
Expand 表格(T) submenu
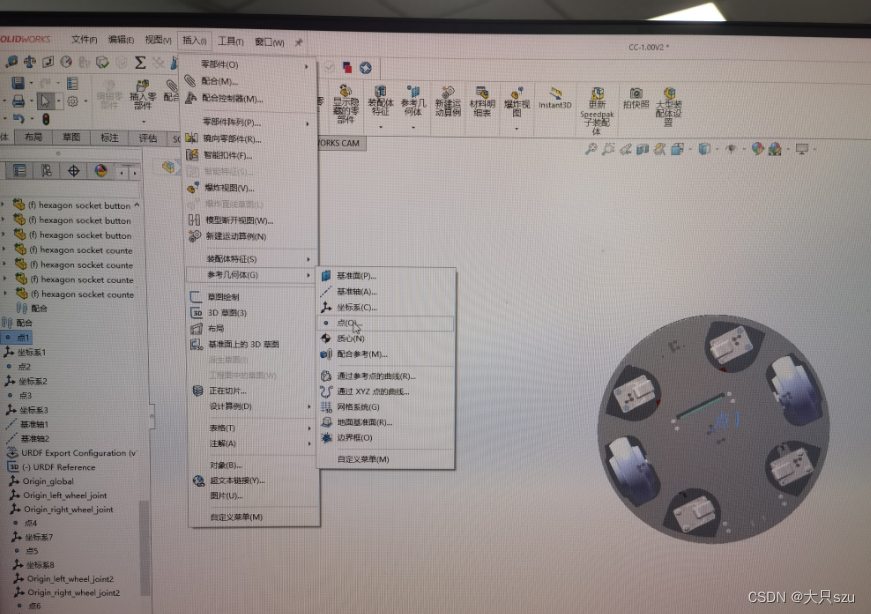252,428
